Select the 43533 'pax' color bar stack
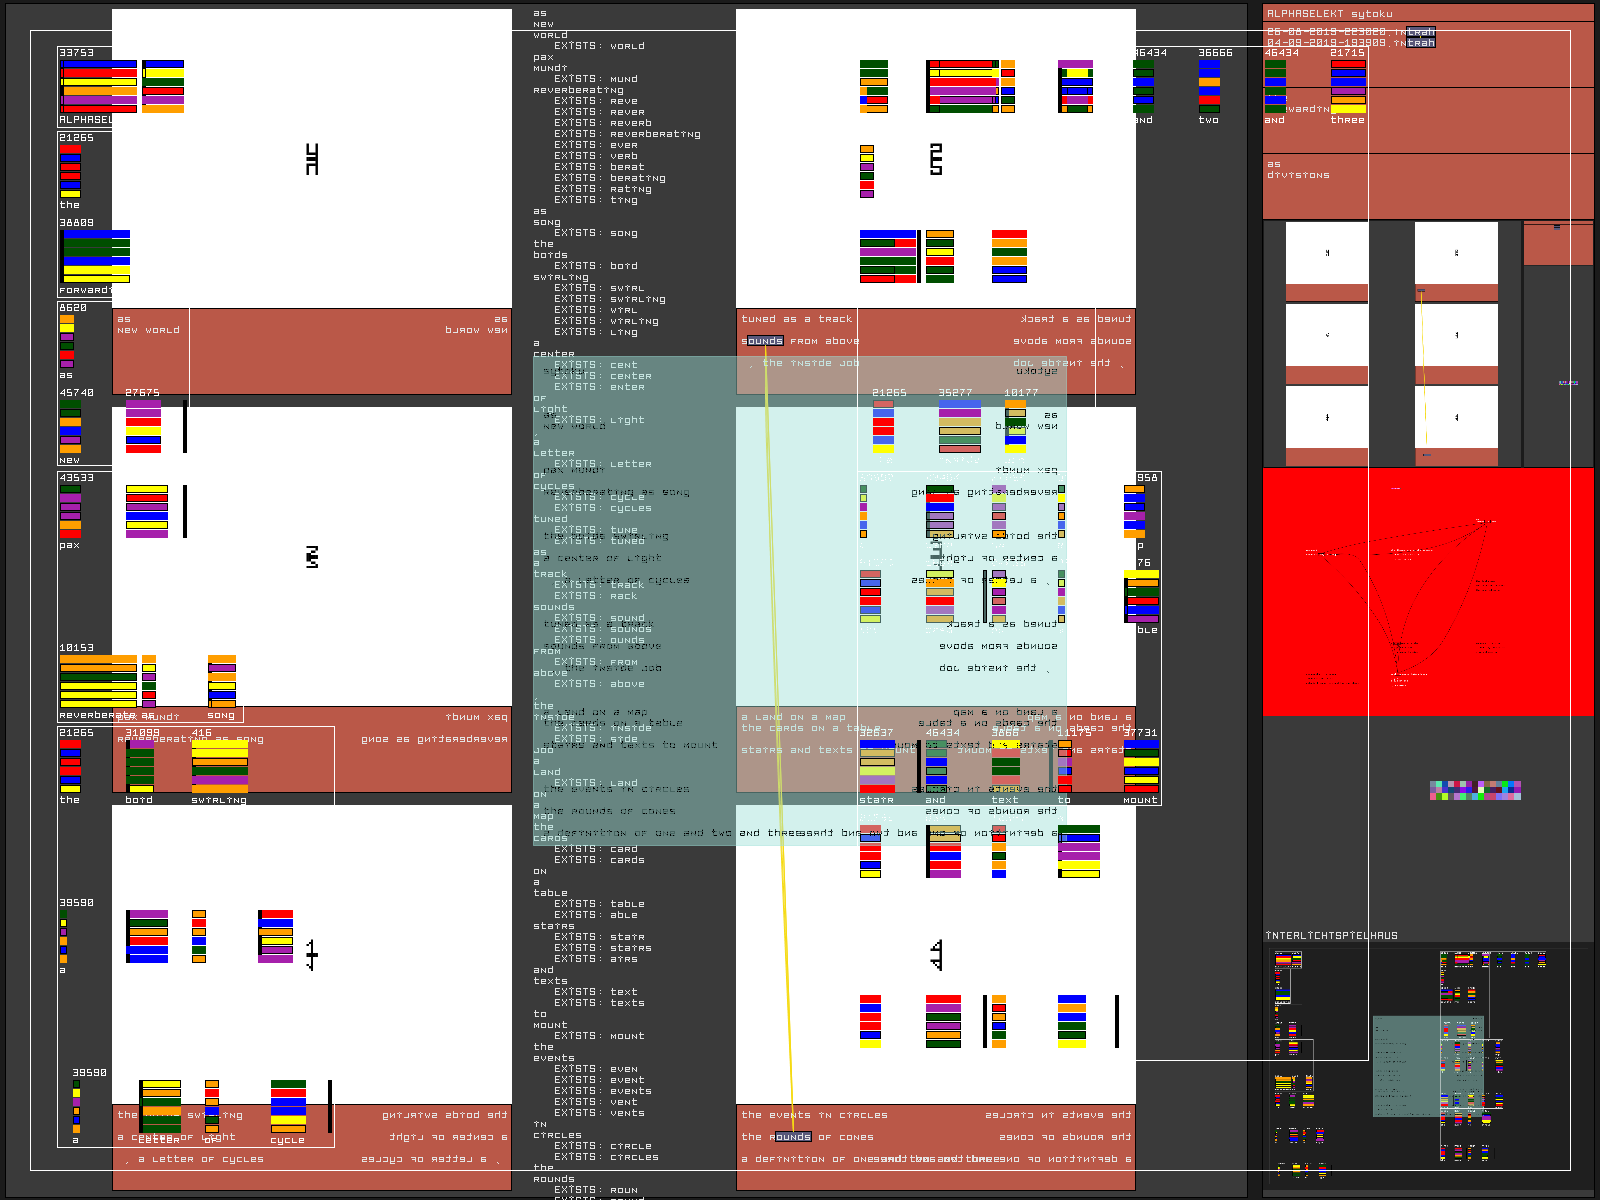 tap(70, 512)
